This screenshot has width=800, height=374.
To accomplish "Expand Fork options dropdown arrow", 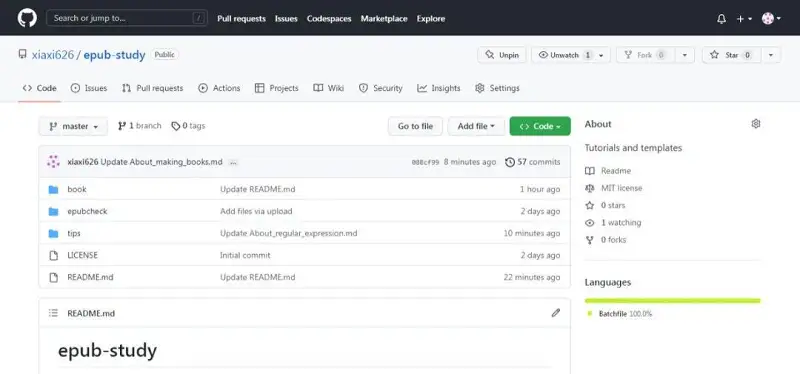I will point(685,55).
